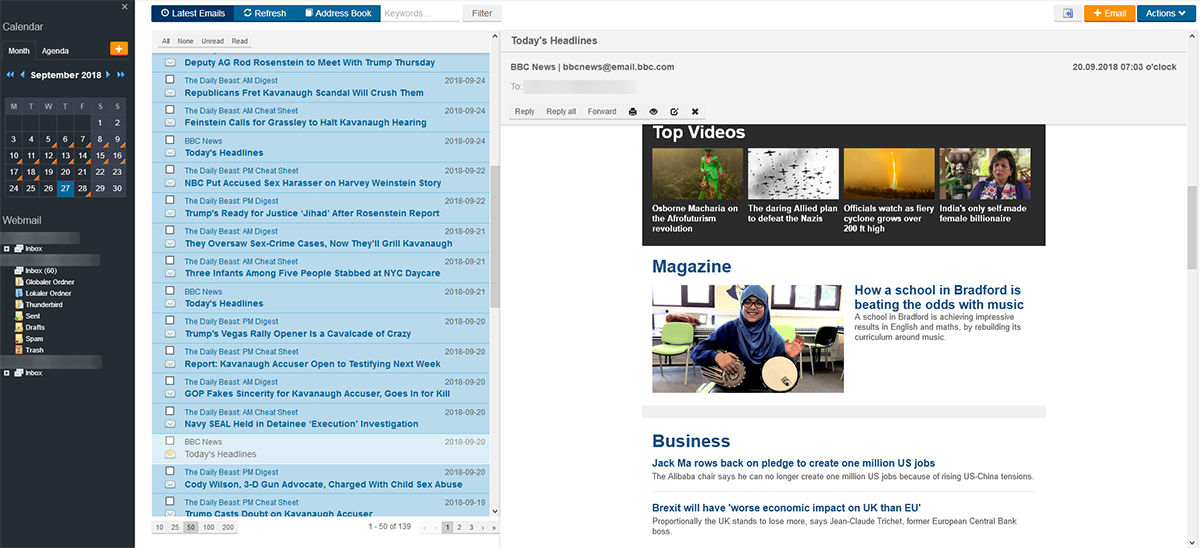Jump to the next year in the calendar
1200x548 pixels.
click(121, 75)
